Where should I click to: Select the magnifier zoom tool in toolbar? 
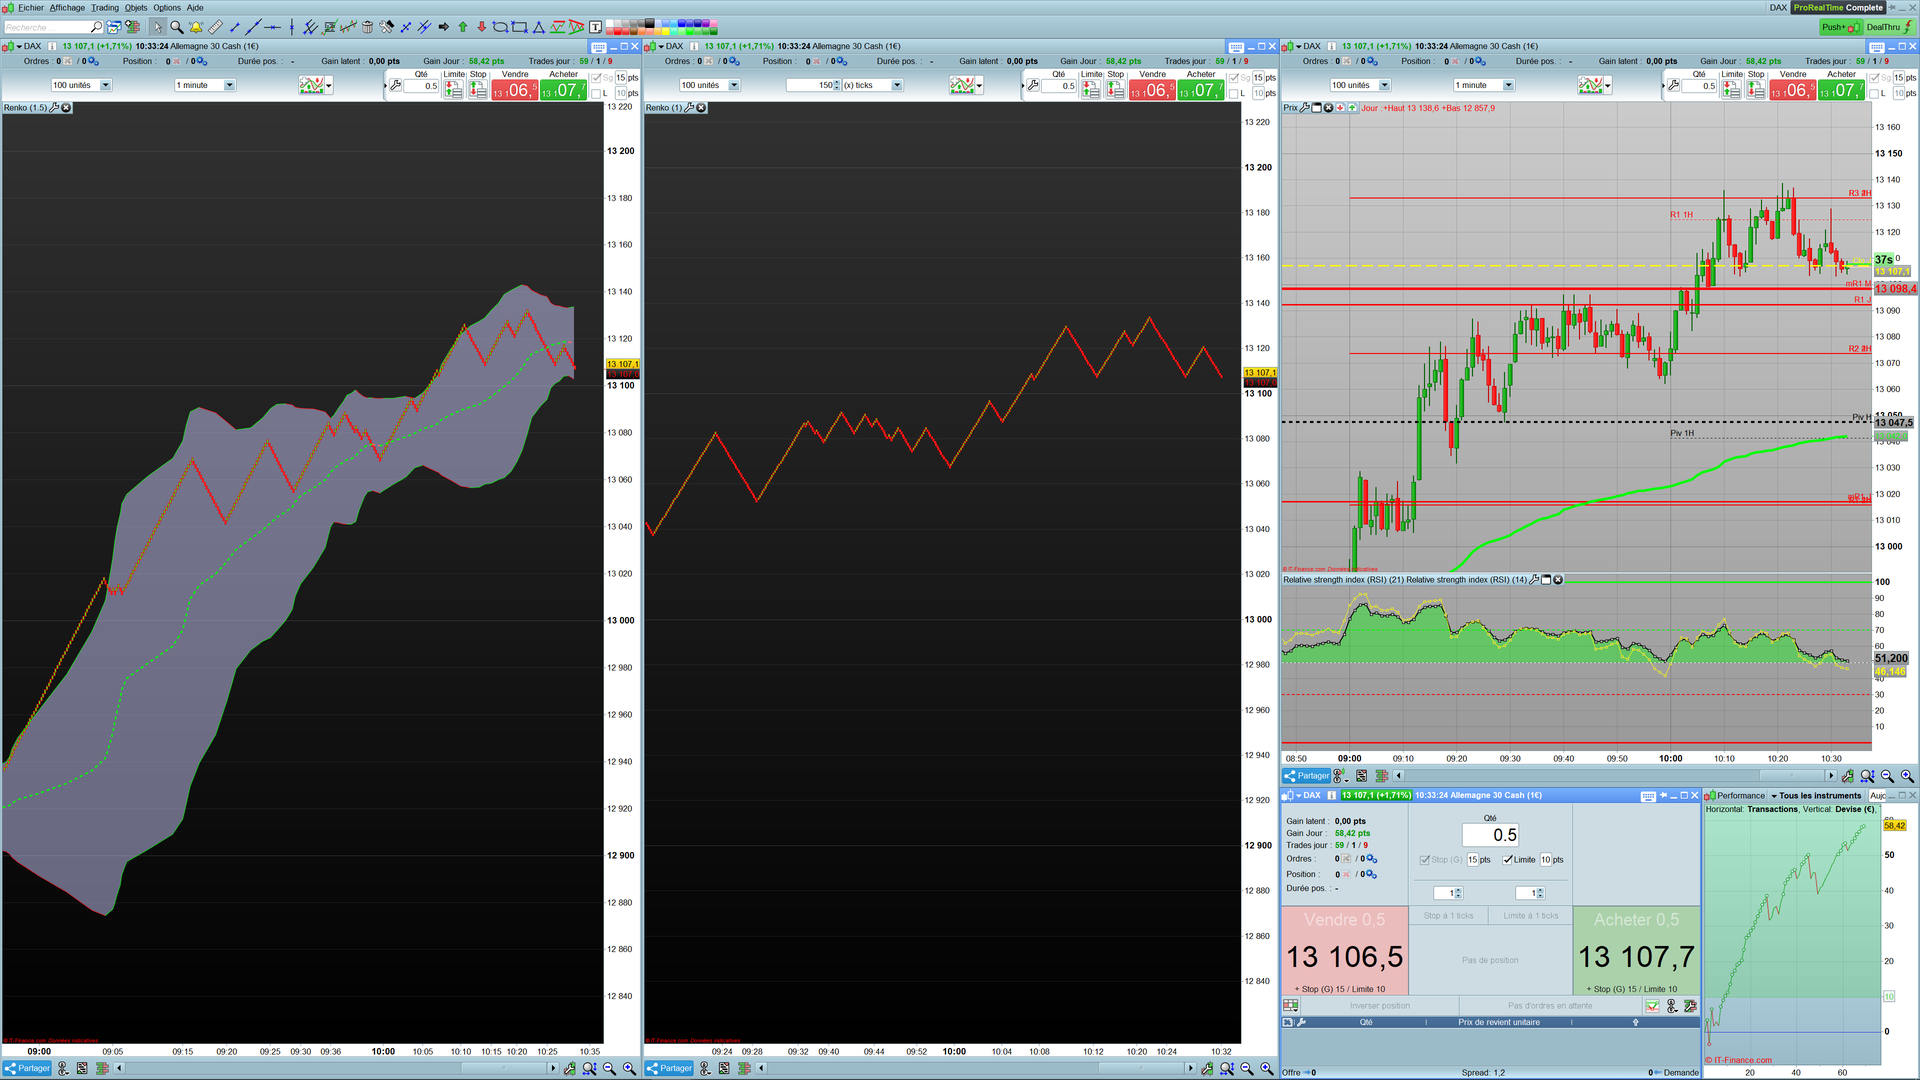176,27
